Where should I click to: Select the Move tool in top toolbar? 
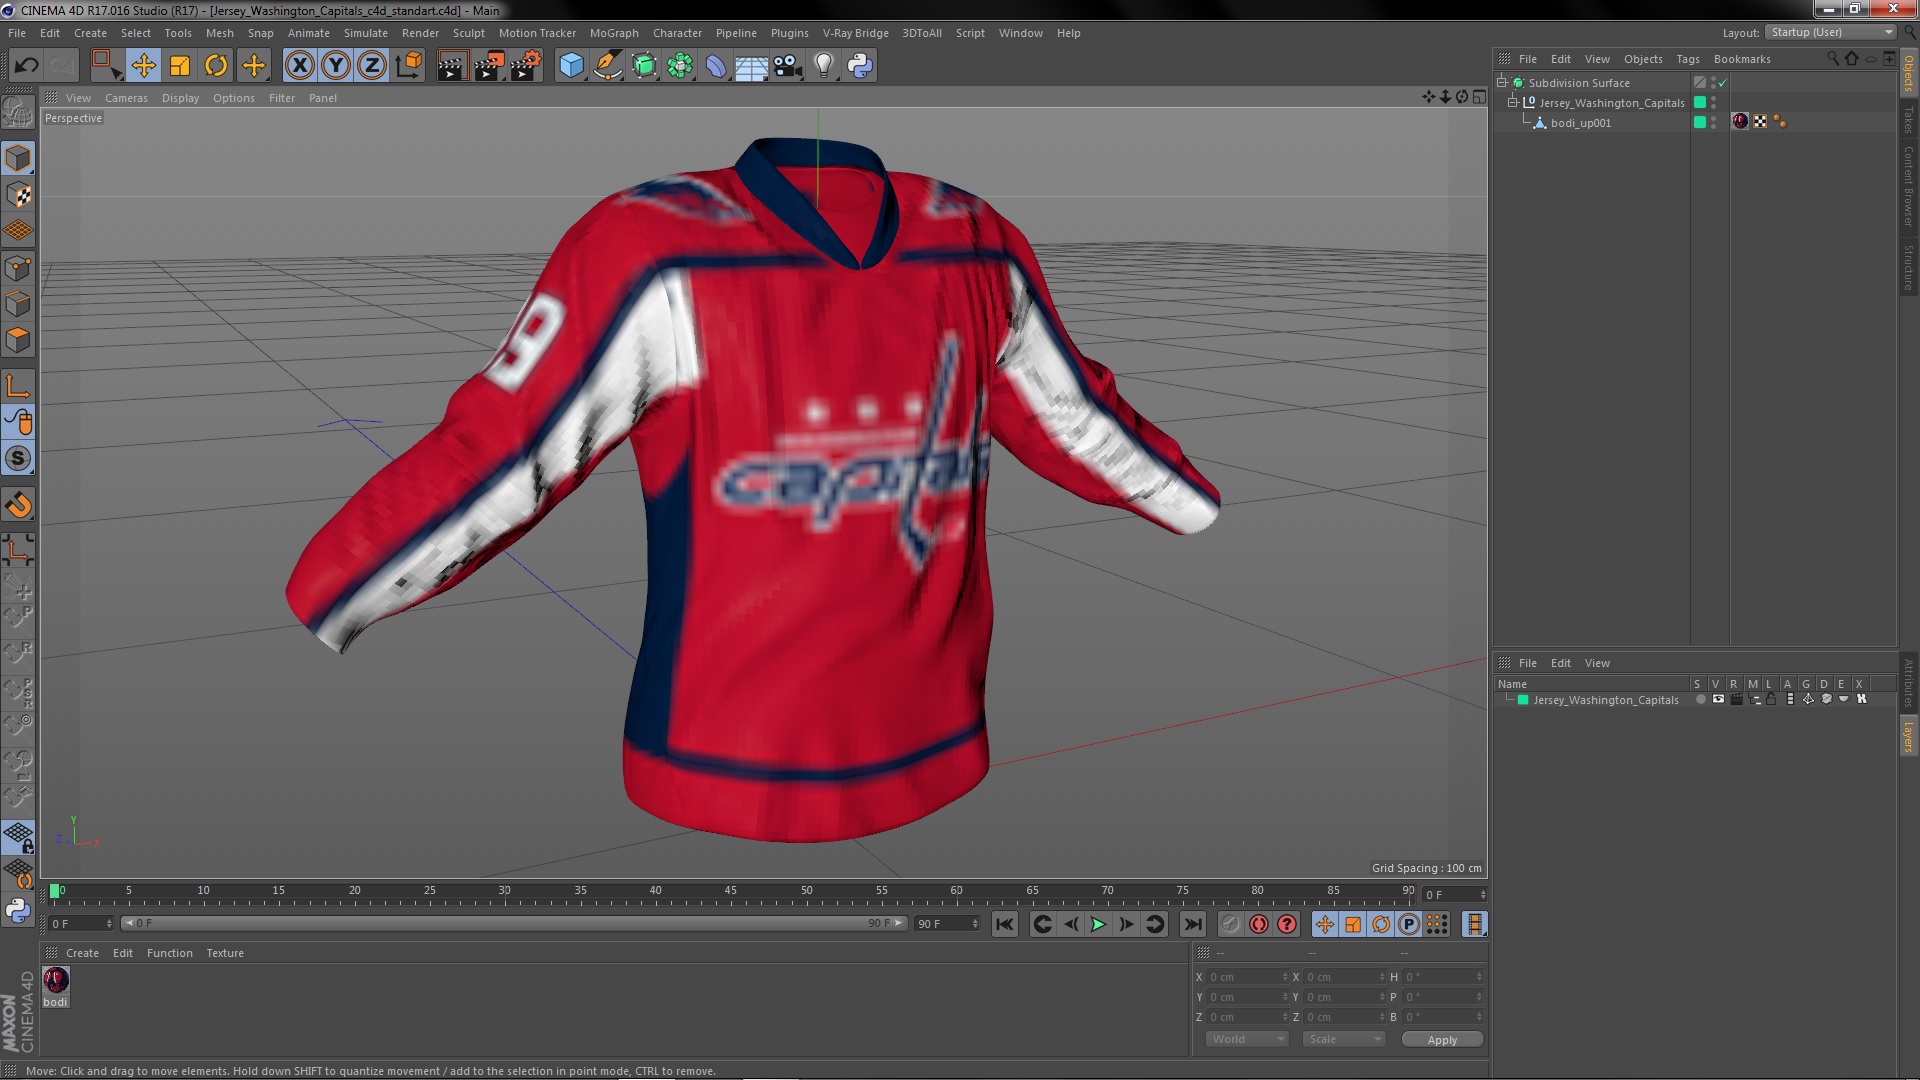click(x=143, y=66)
